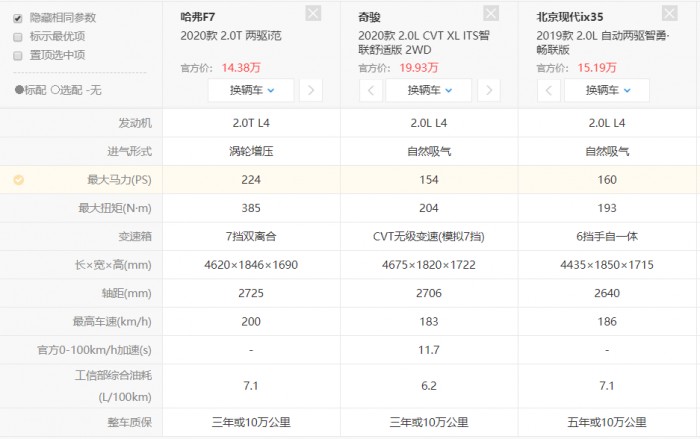Click left arrow in 奇骏 column

pyautogui.click(x=371, y=90)
